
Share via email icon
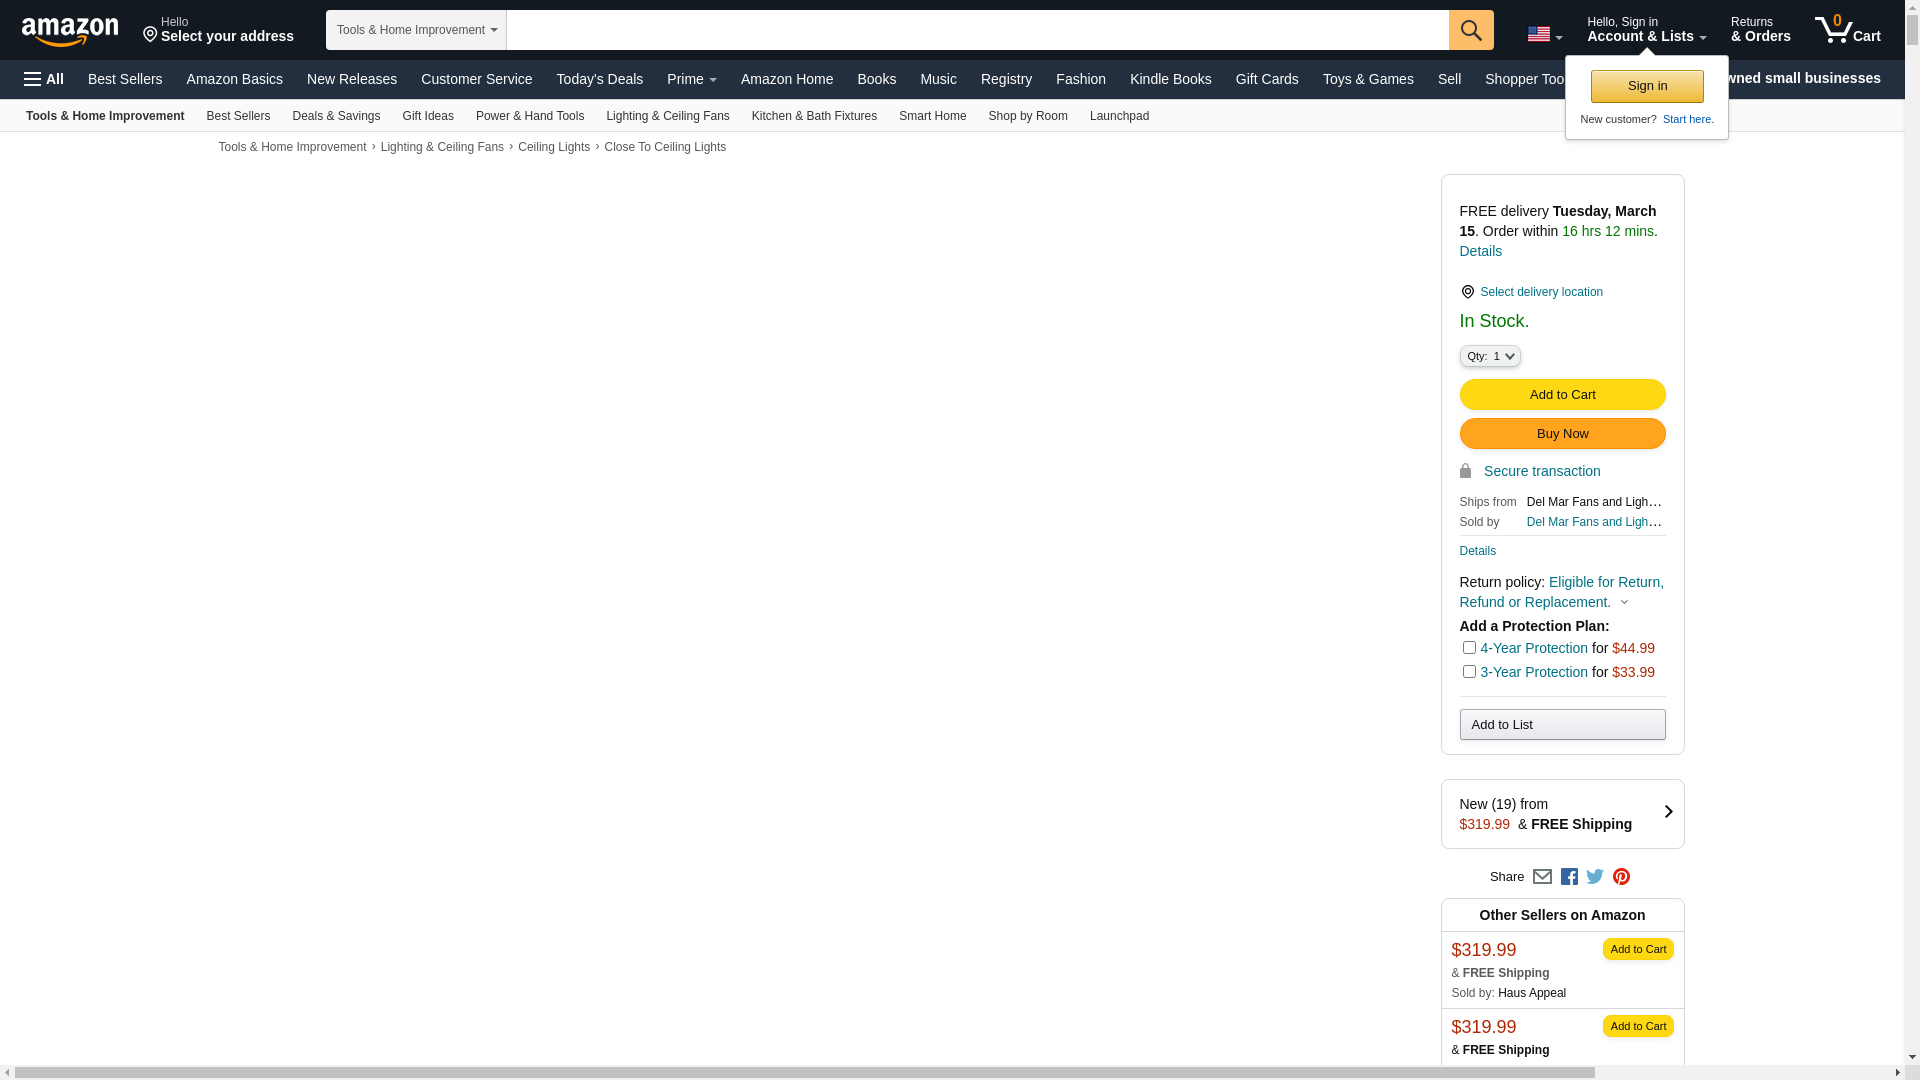[1542, 877]
